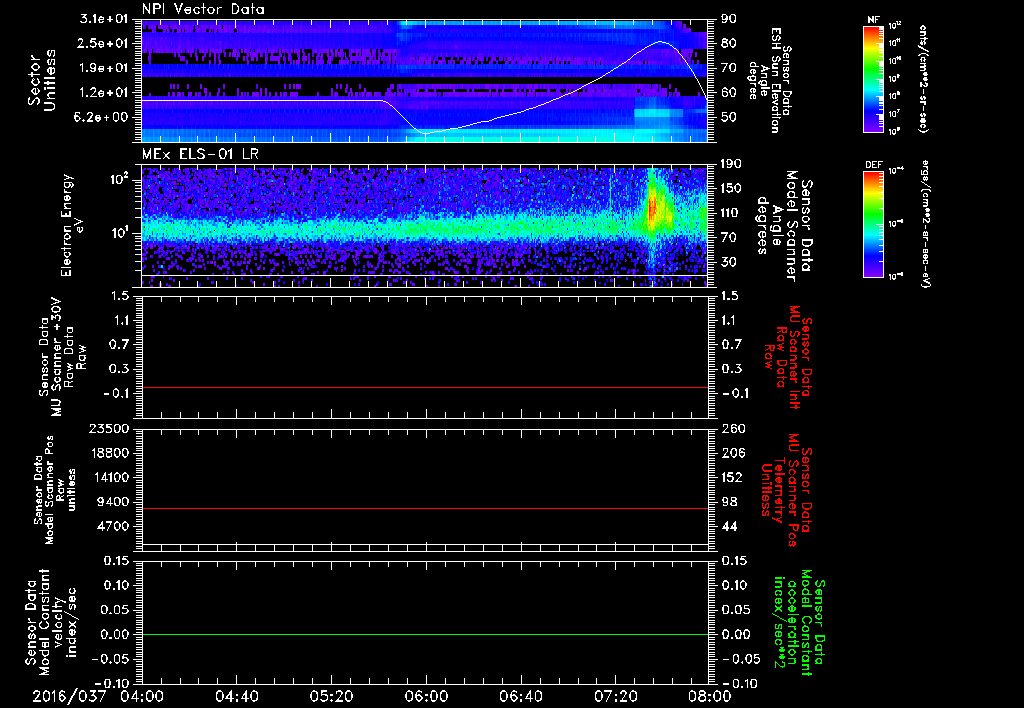Viewport: 1024px width, 708px height.
Task: Click the "90" sun elevation tick label
Action: 729,19
